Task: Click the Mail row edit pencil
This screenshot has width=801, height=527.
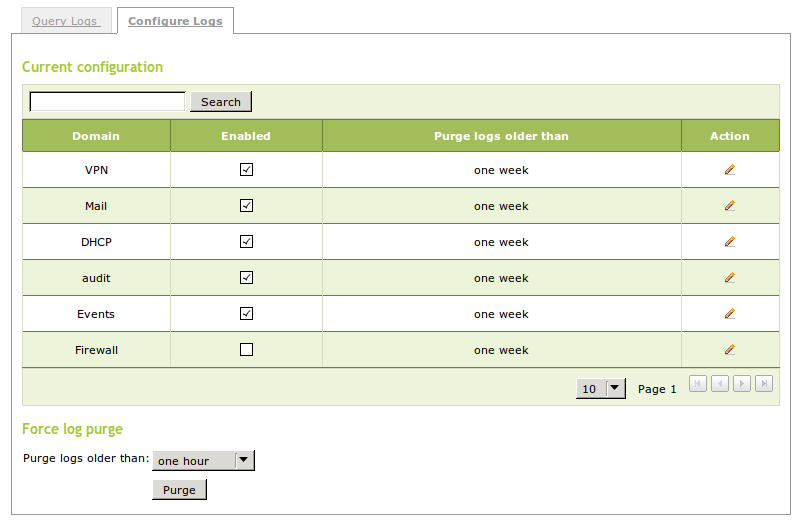Action: 730,206
